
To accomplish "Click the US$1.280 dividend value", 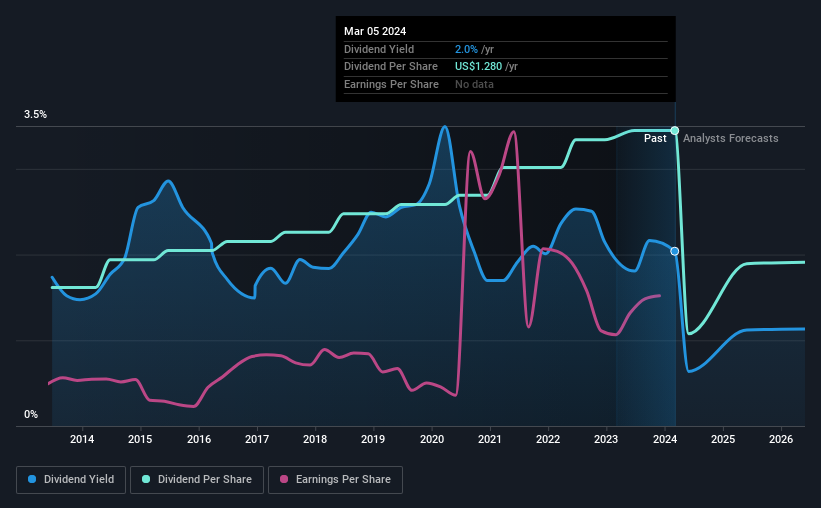I will (x=478, y=67).
